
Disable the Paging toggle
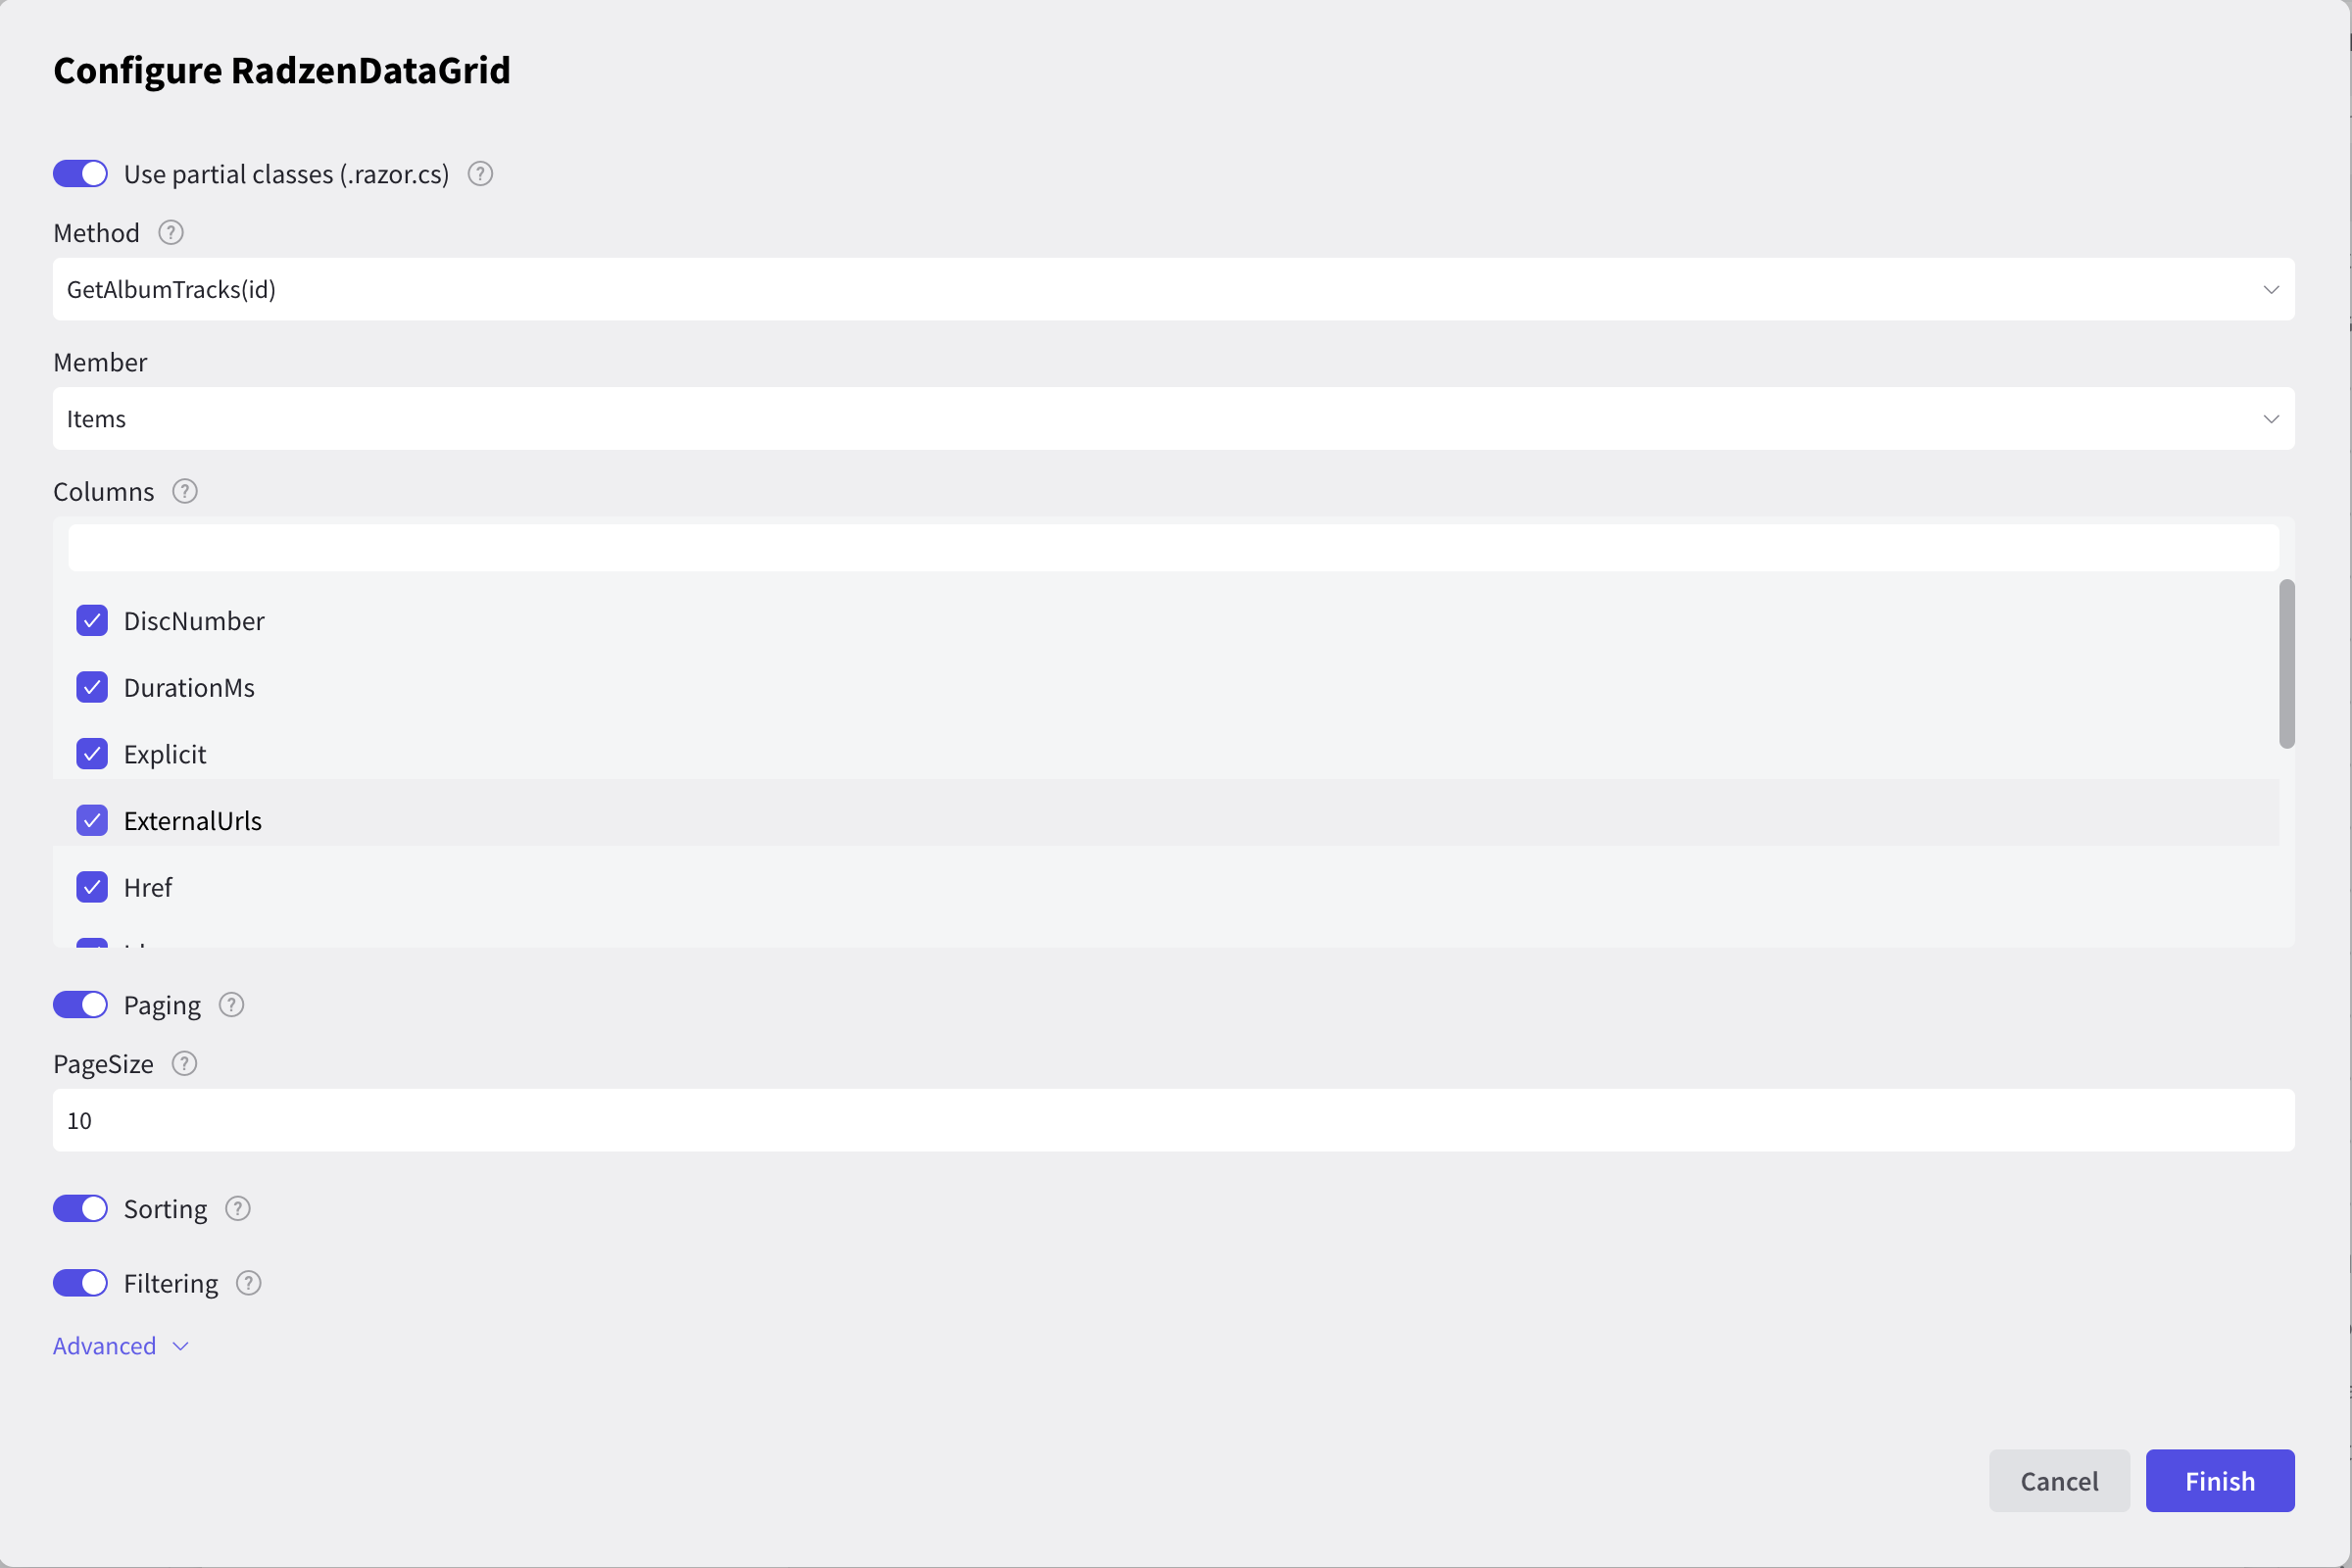tap(80, 1003)
